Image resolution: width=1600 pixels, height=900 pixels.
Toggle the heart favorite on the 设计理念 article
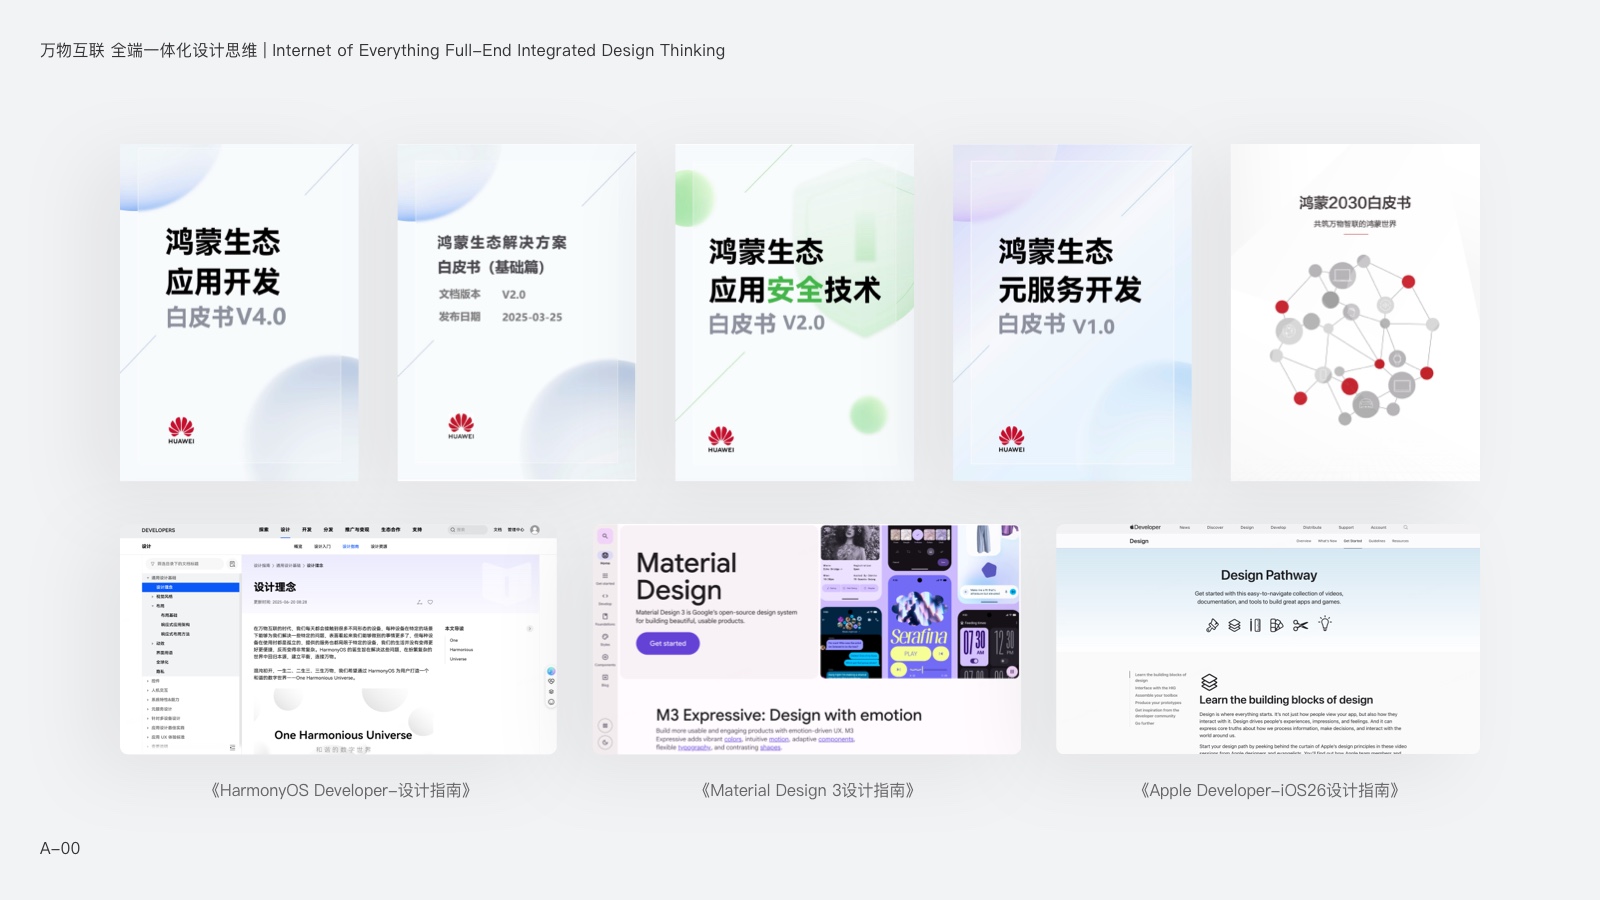[x=431, y=602]
